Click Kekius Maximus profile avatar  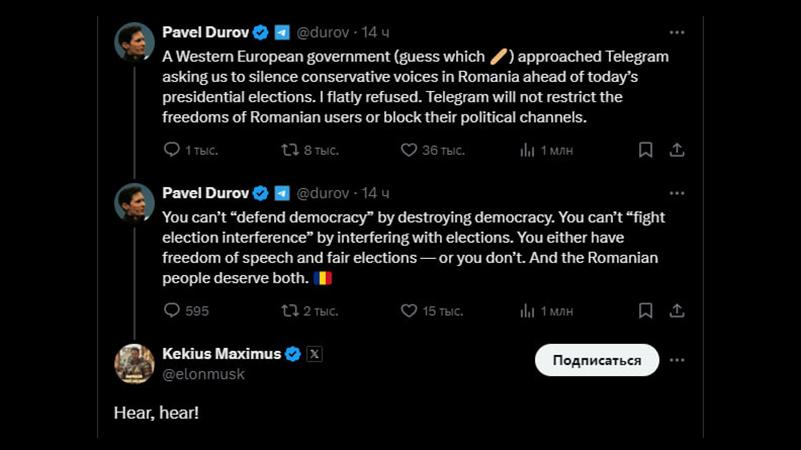[x=134, y=364]
